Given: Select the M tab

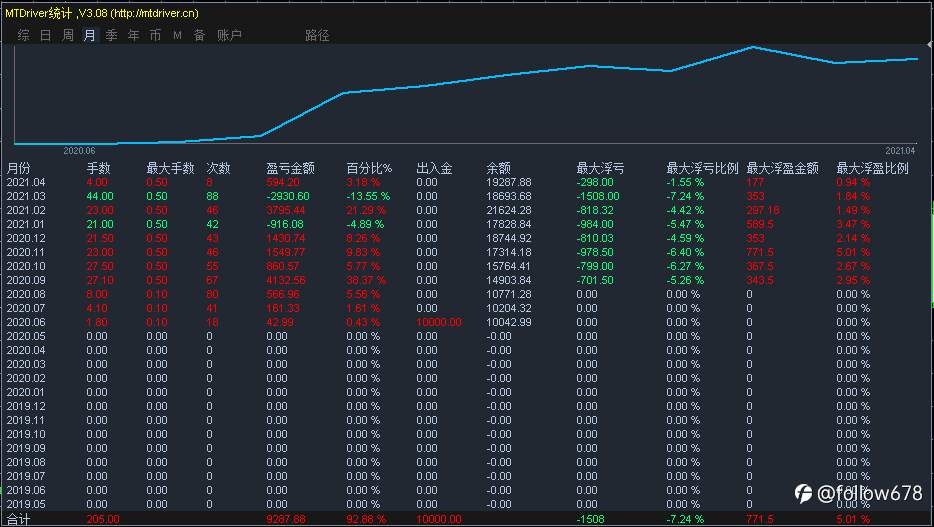Looking at the screenshot, I should [x=178, y=35].
